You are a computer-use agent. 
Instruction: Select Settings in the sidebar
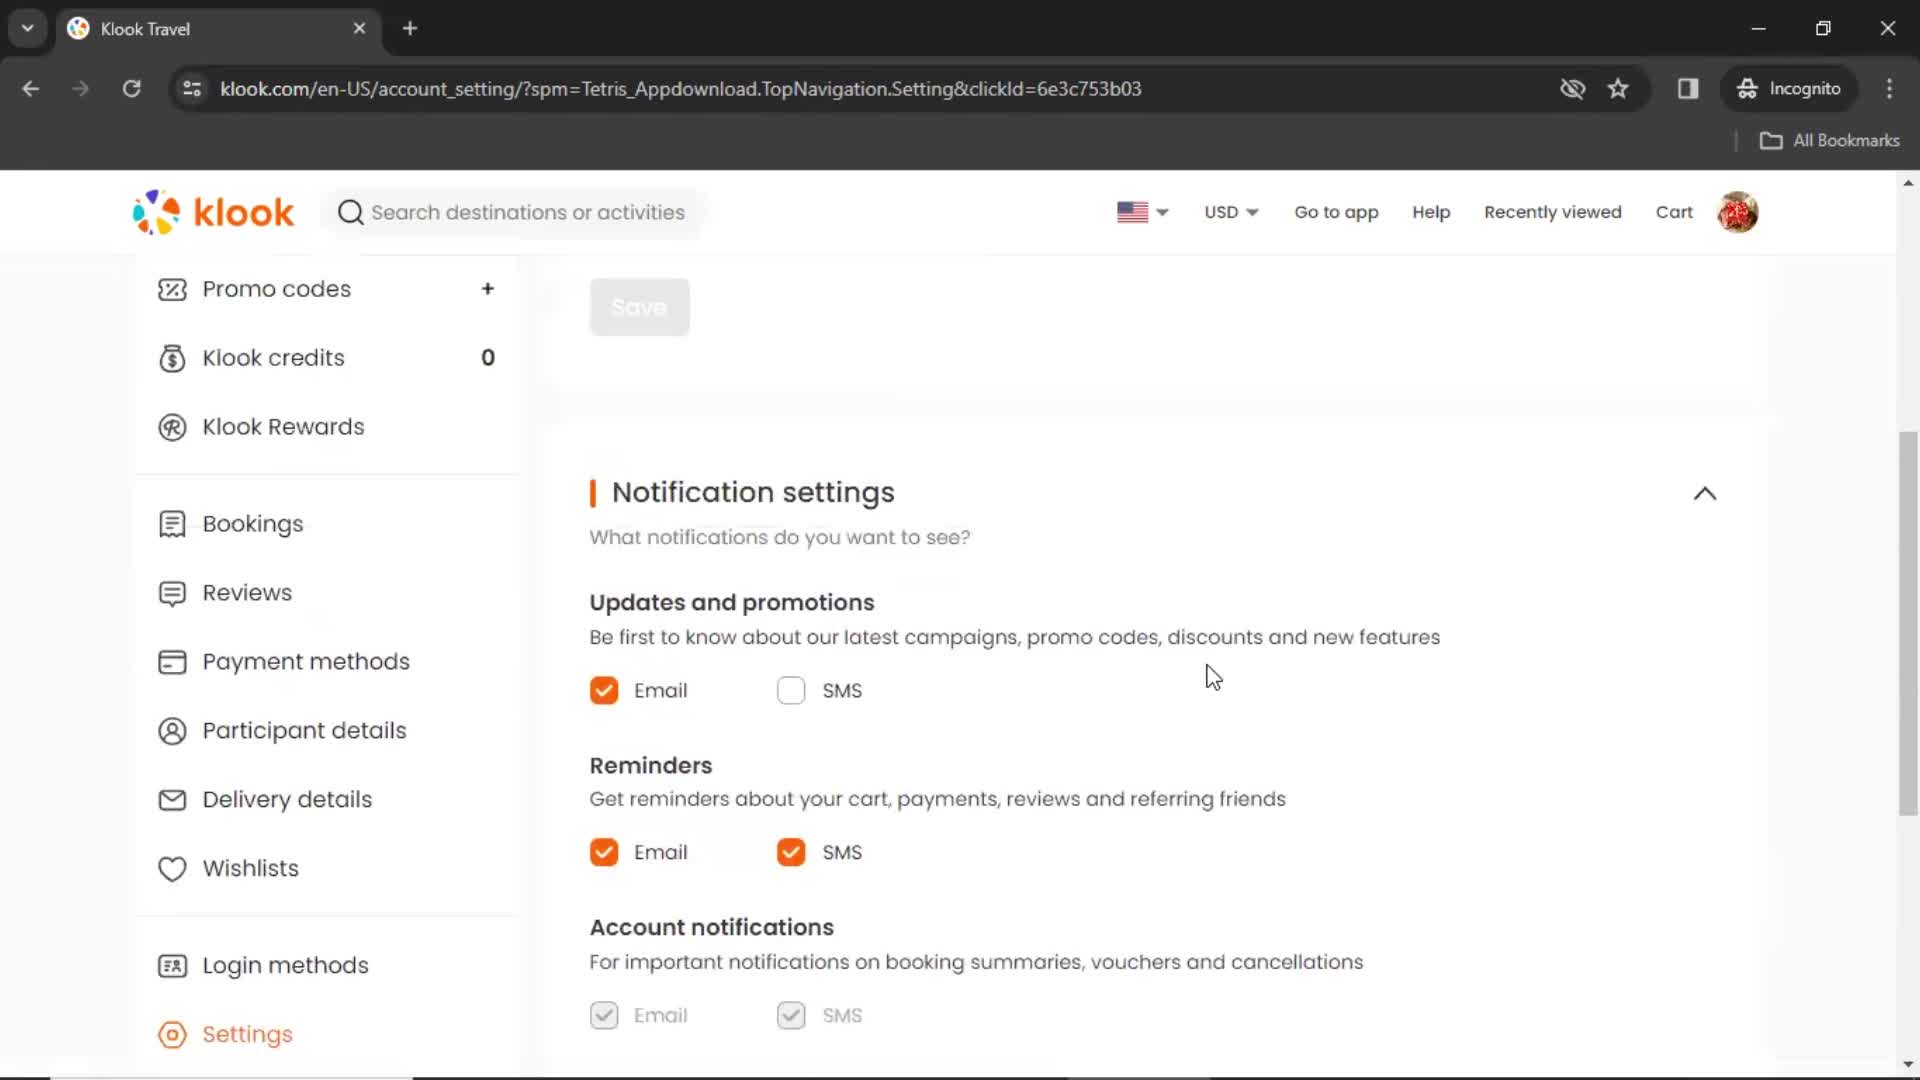pos(248,1035)
